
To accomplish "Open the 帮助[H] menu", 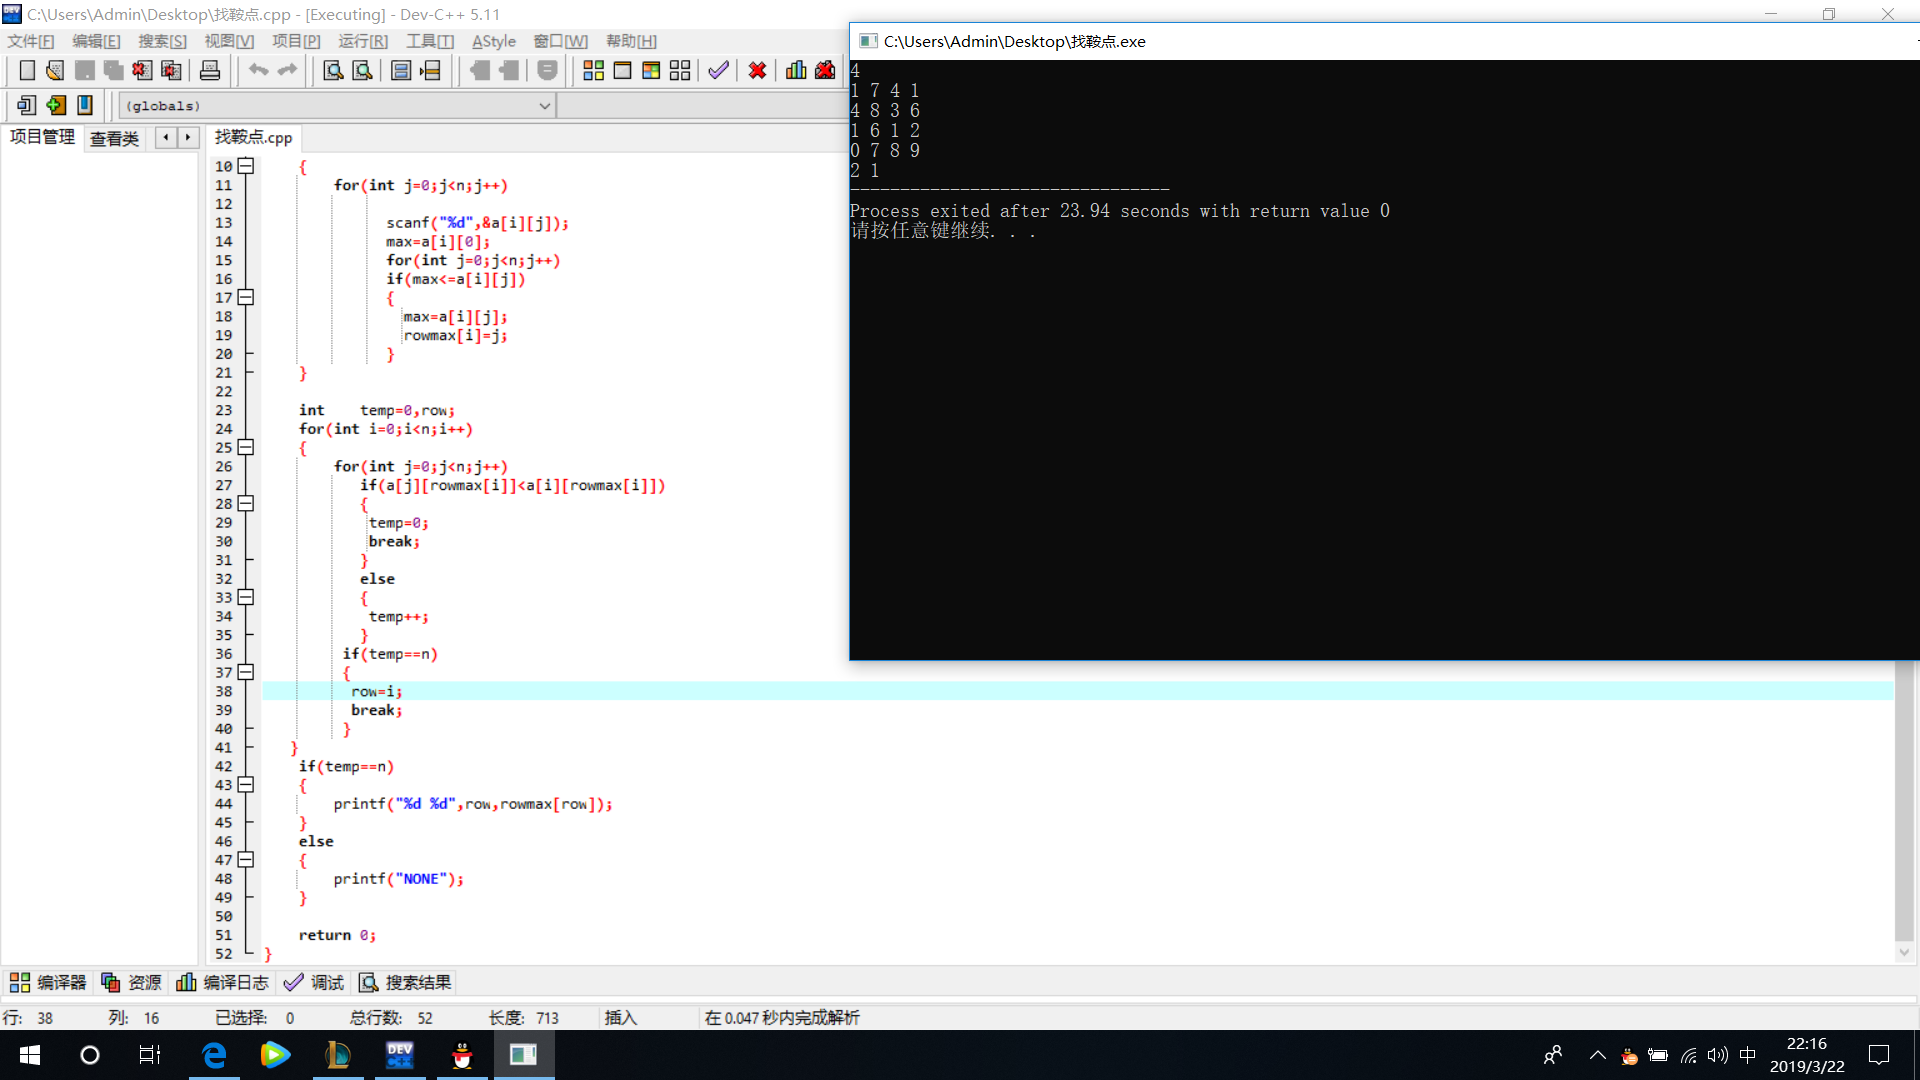I will coord(631,41).
